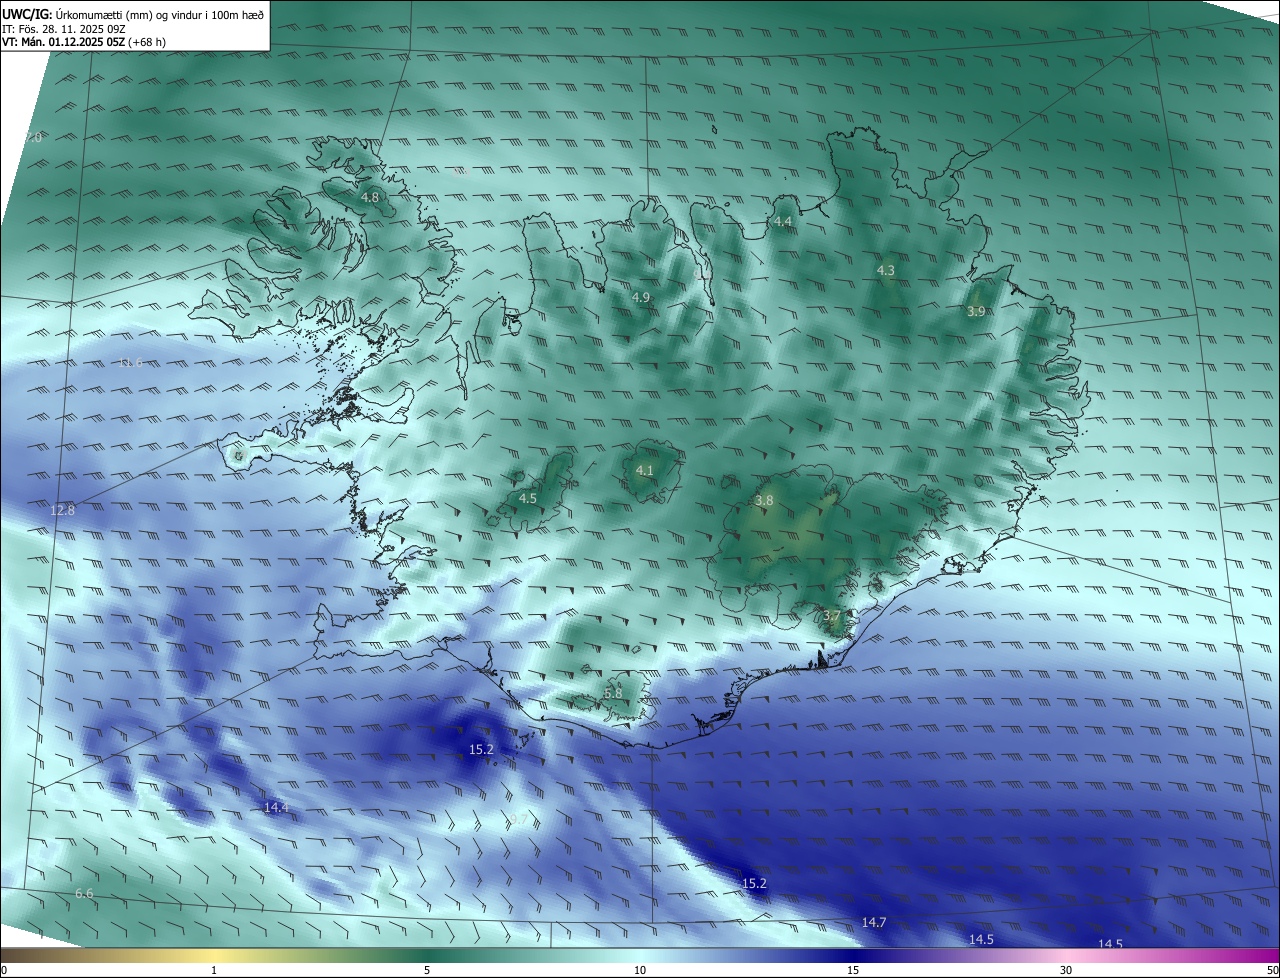Click the IT initial time line 28. 11. 2025 09Z
The height and width of the screenshot is (978, 1280).
pos(63,28)
